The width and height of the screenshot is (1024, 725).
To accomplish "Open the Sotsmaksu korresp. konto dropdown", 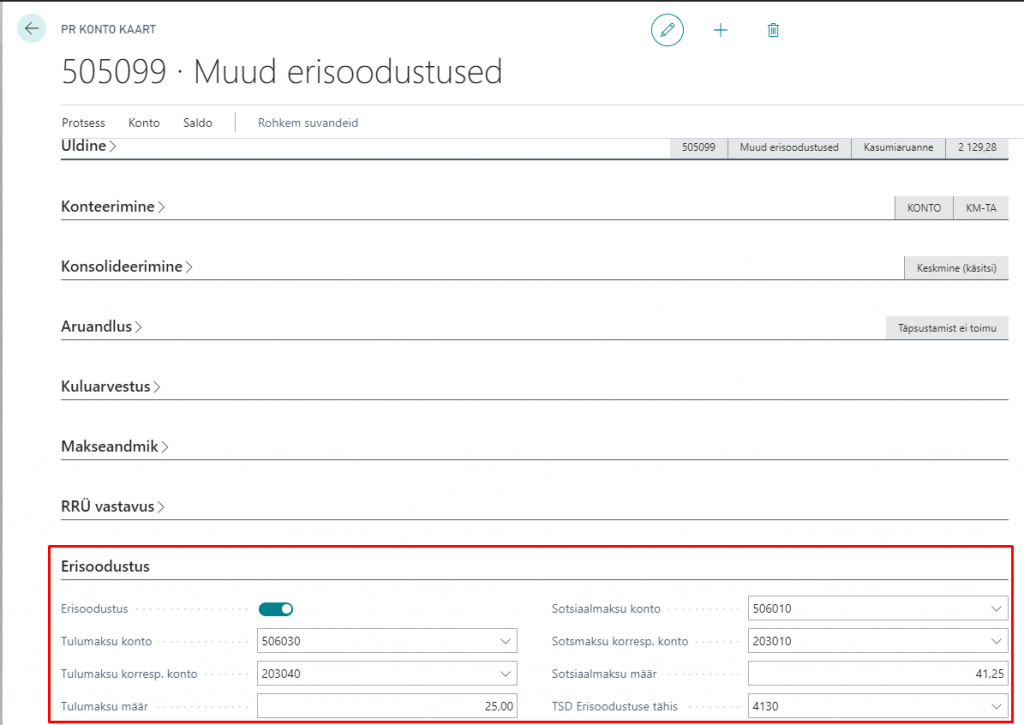I will [x=996, y=641].
